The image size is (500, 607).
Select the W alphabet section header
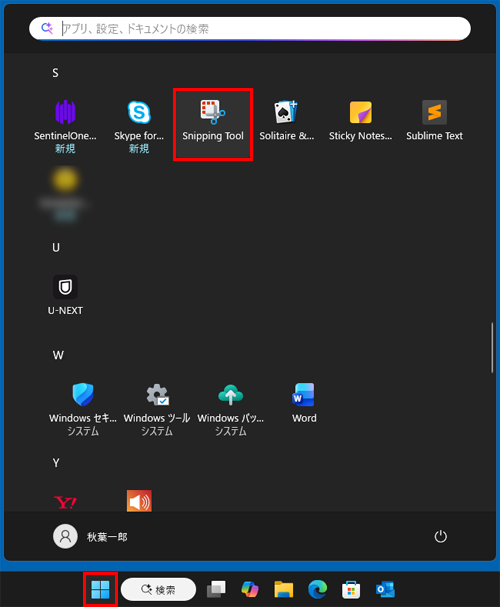coord(58,355)
